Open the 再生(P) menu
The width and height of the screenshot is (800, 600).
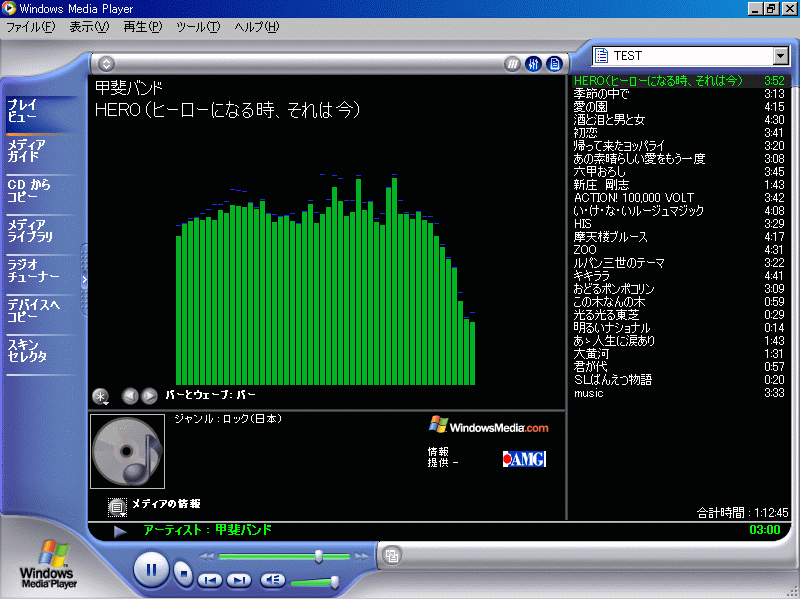(x=143, y=27)
